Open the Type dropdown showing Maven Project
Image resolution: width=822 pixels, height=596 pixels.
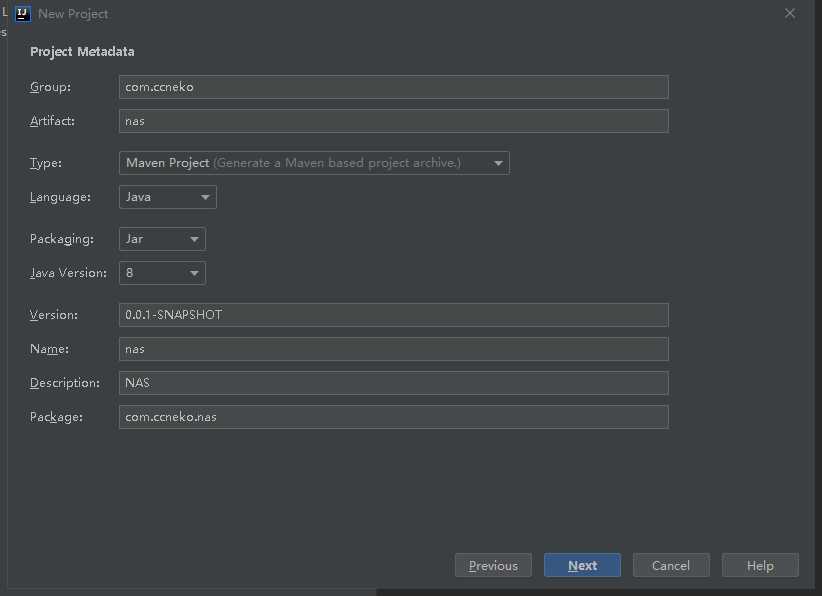[314, 163]
